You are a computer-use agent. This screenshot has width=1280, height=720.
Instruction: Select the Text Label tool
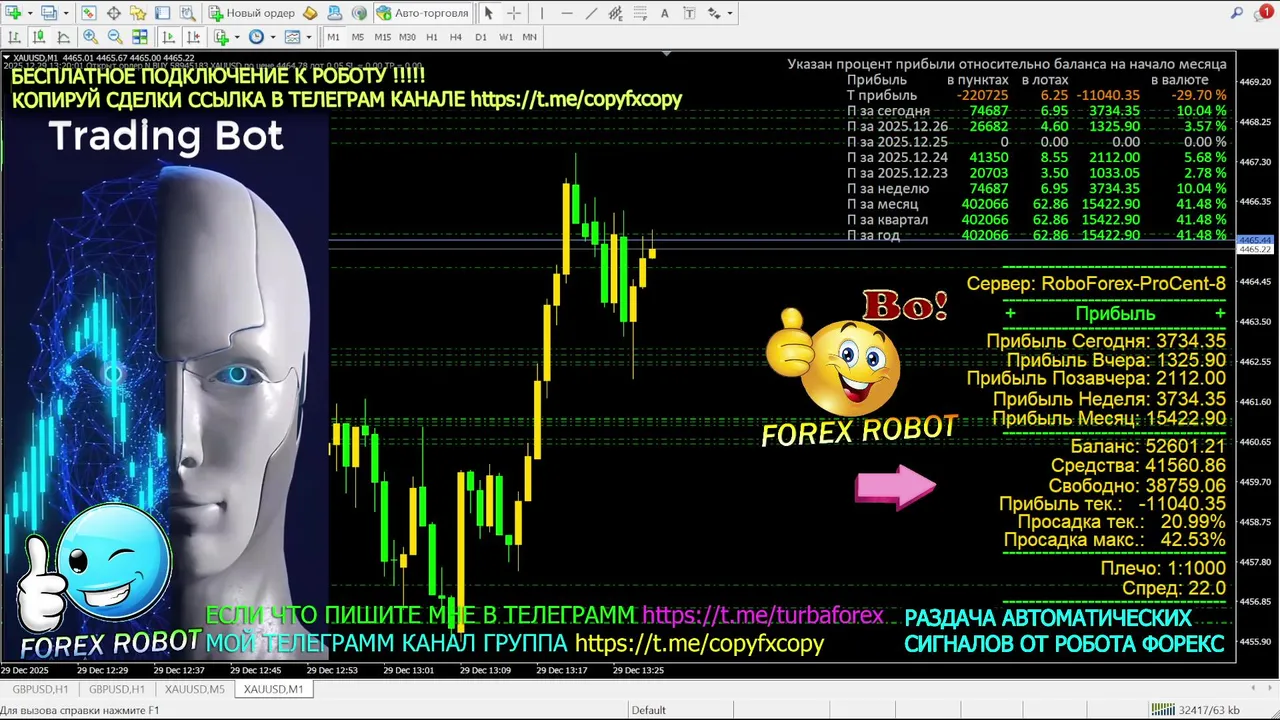(689, 13)
